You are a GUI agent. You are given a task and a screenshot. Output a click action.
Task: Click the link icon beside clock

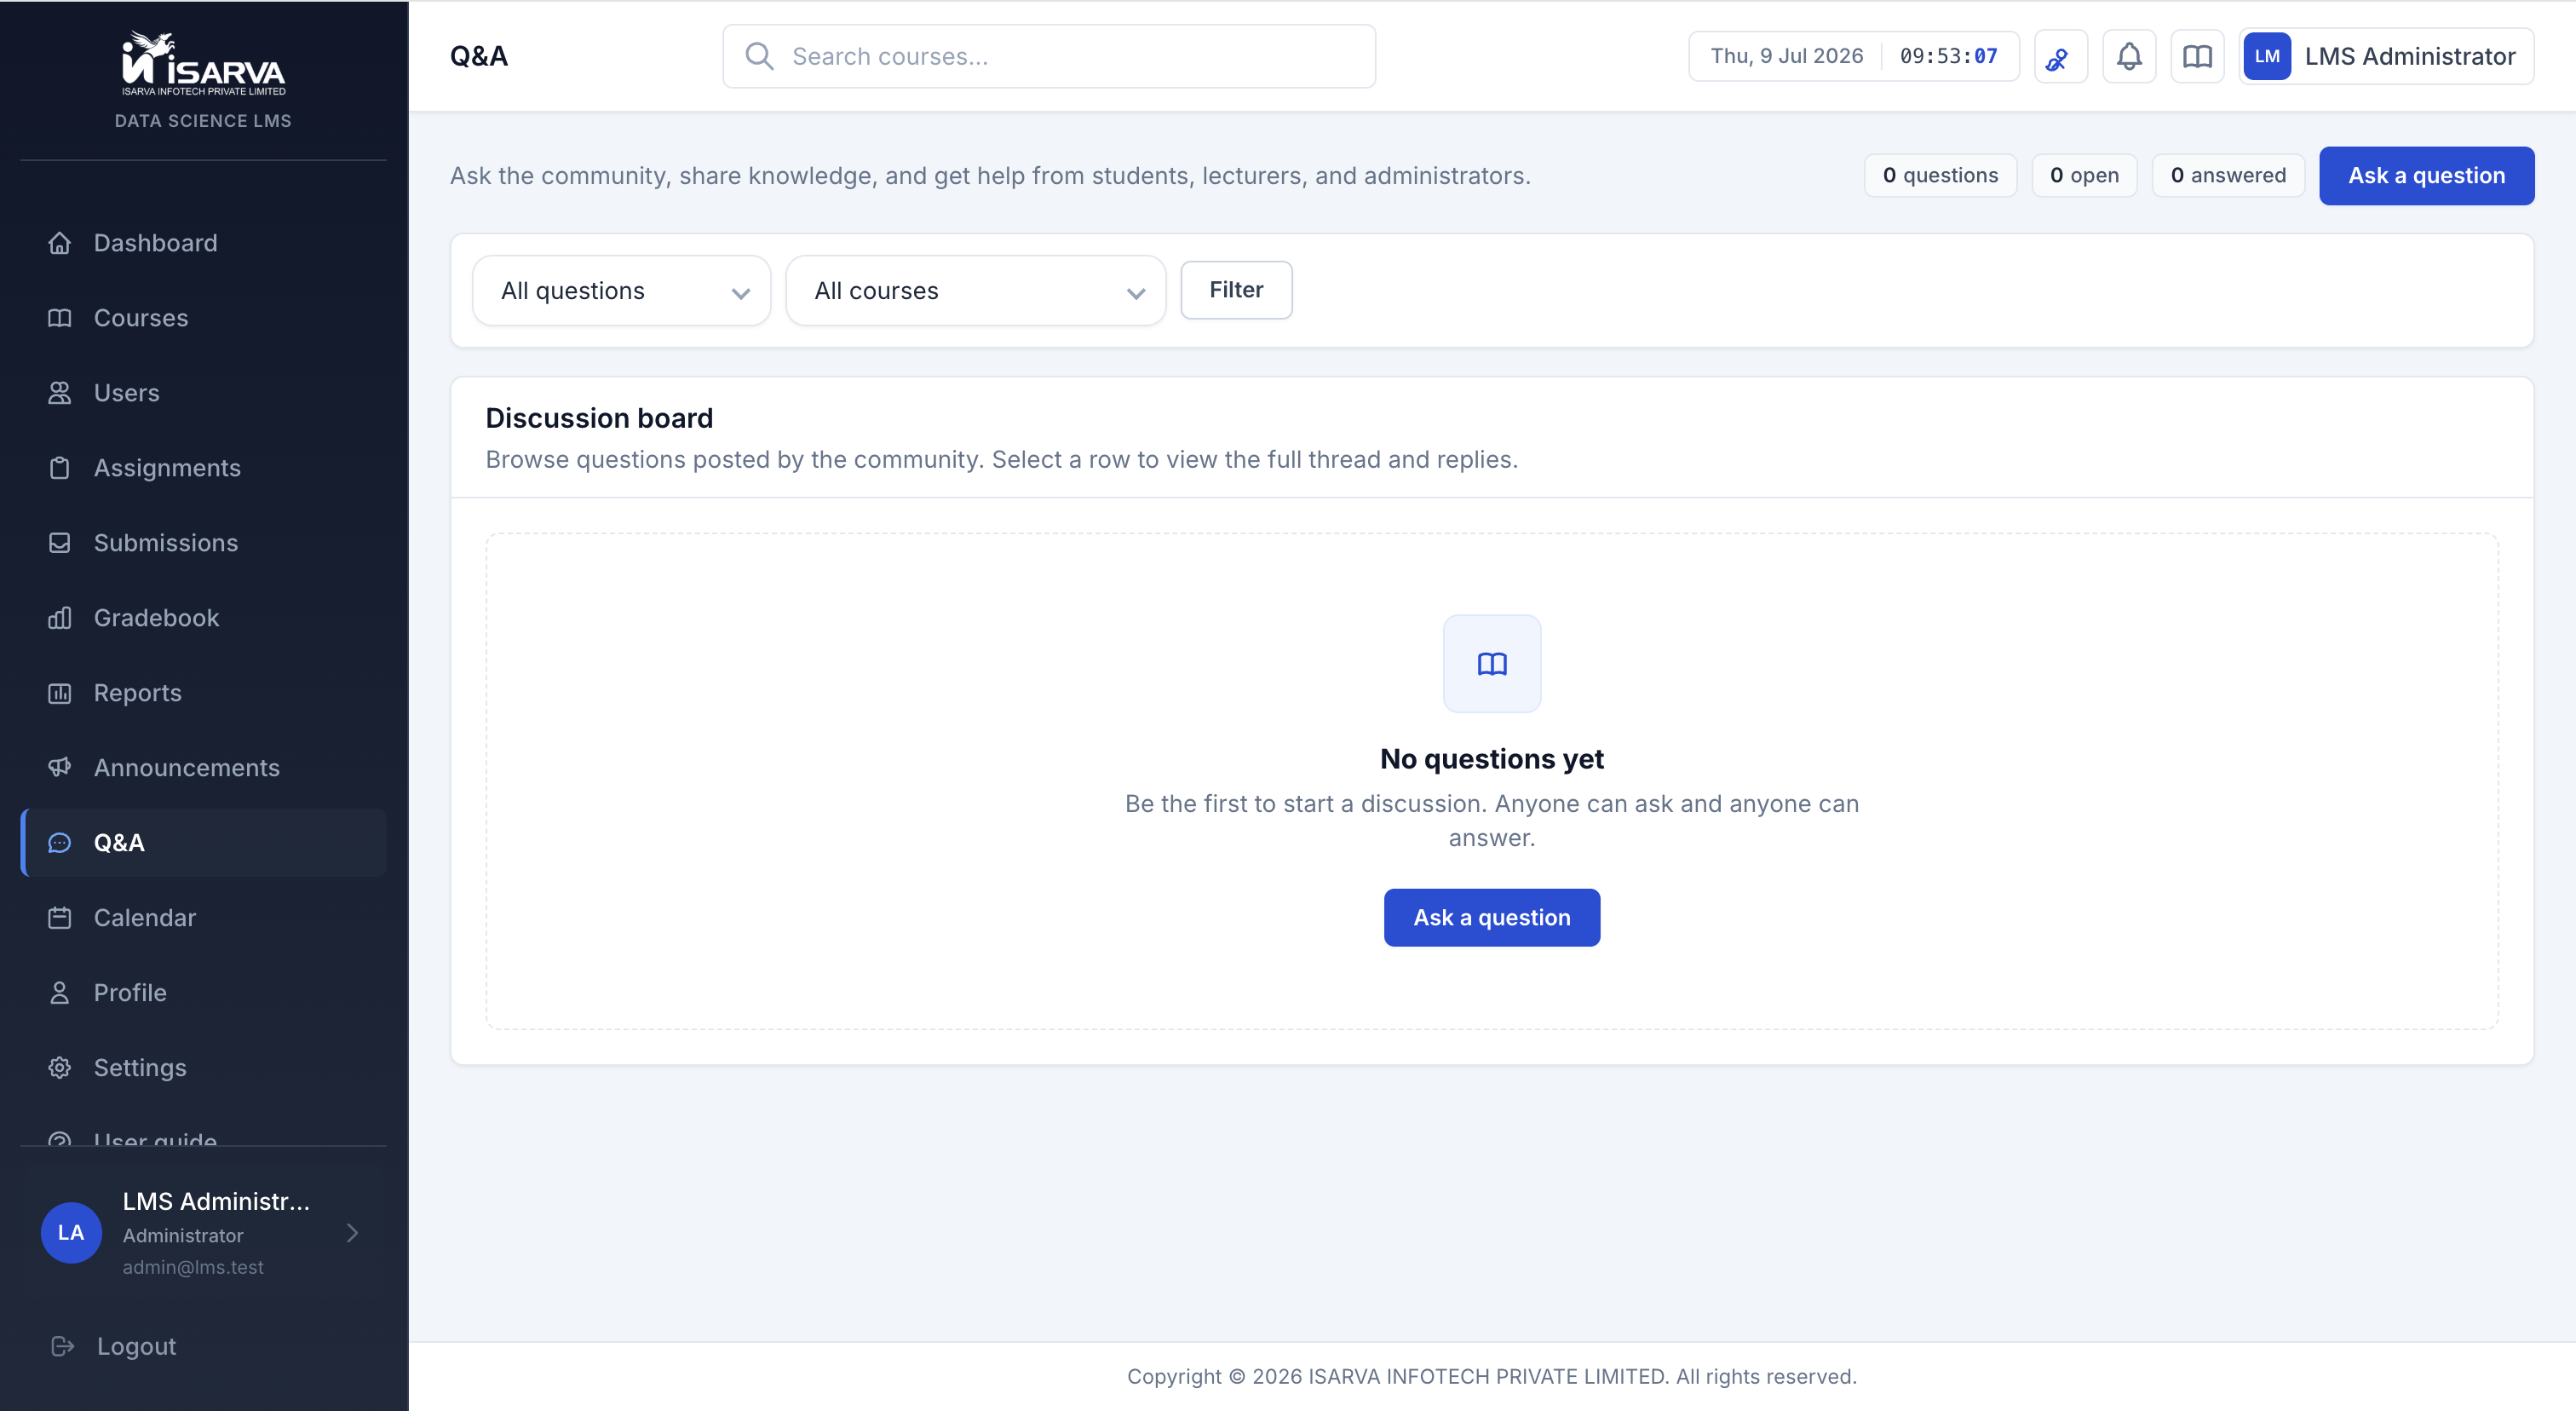tap(2060, 56)
